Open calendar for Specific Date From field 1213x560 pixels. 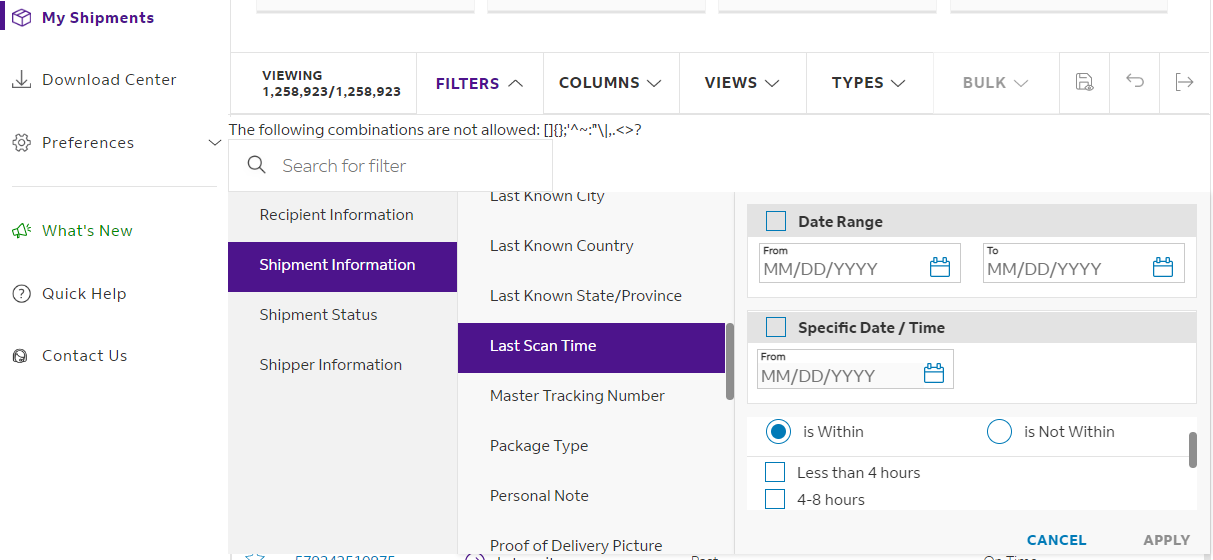(934, 374)
